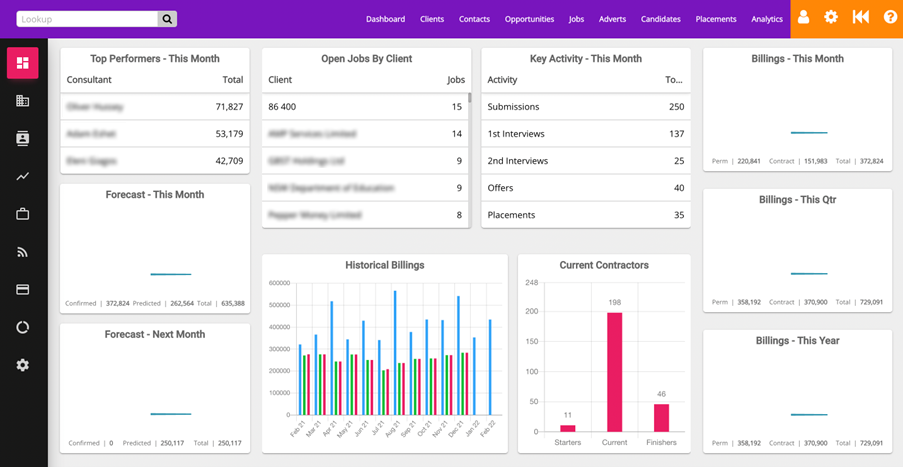The width and height of the screenshot is (903, 467).
Task: Switch to the Analytics menu item
Action: pyautogui.click(x=767, y=19)
